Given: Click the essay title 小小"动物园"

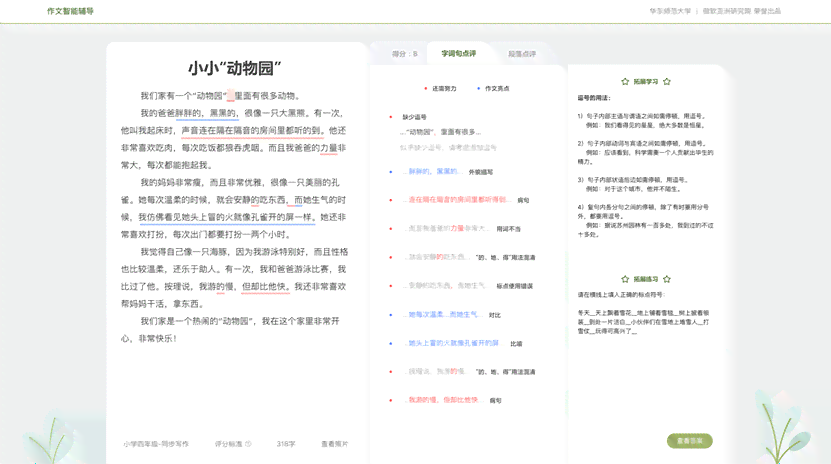Looking at the screenshot, I should point(235,68).
